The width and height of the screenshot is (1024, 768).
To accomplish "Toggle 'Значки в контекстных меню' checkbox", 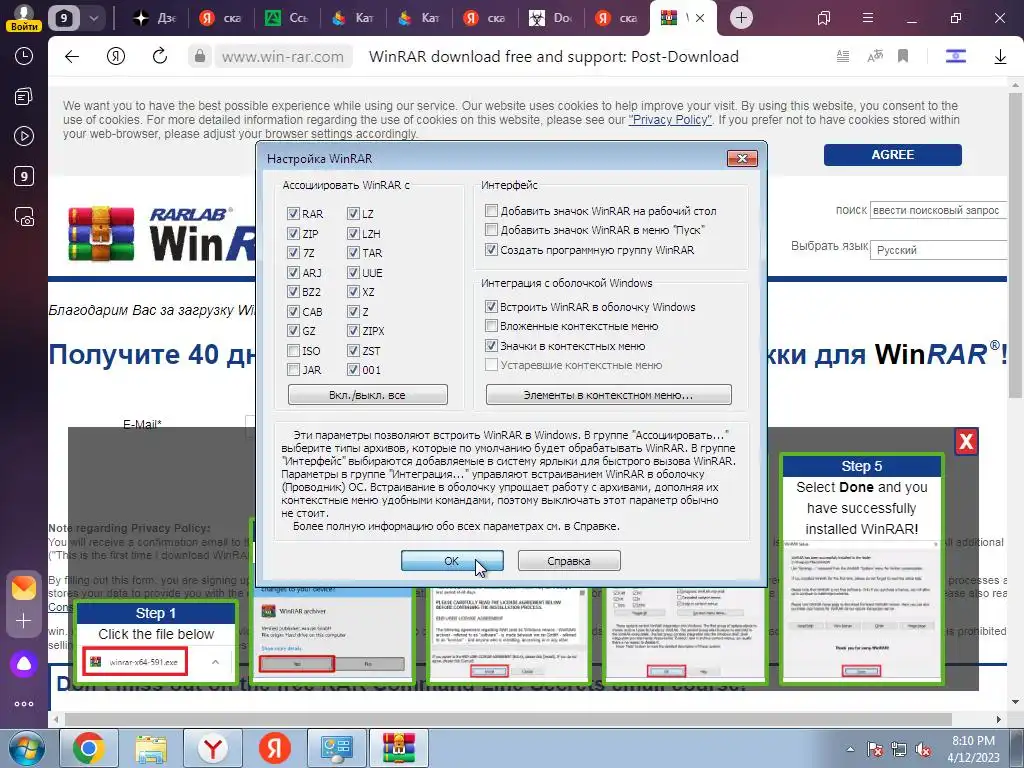I will pos(491,345).
